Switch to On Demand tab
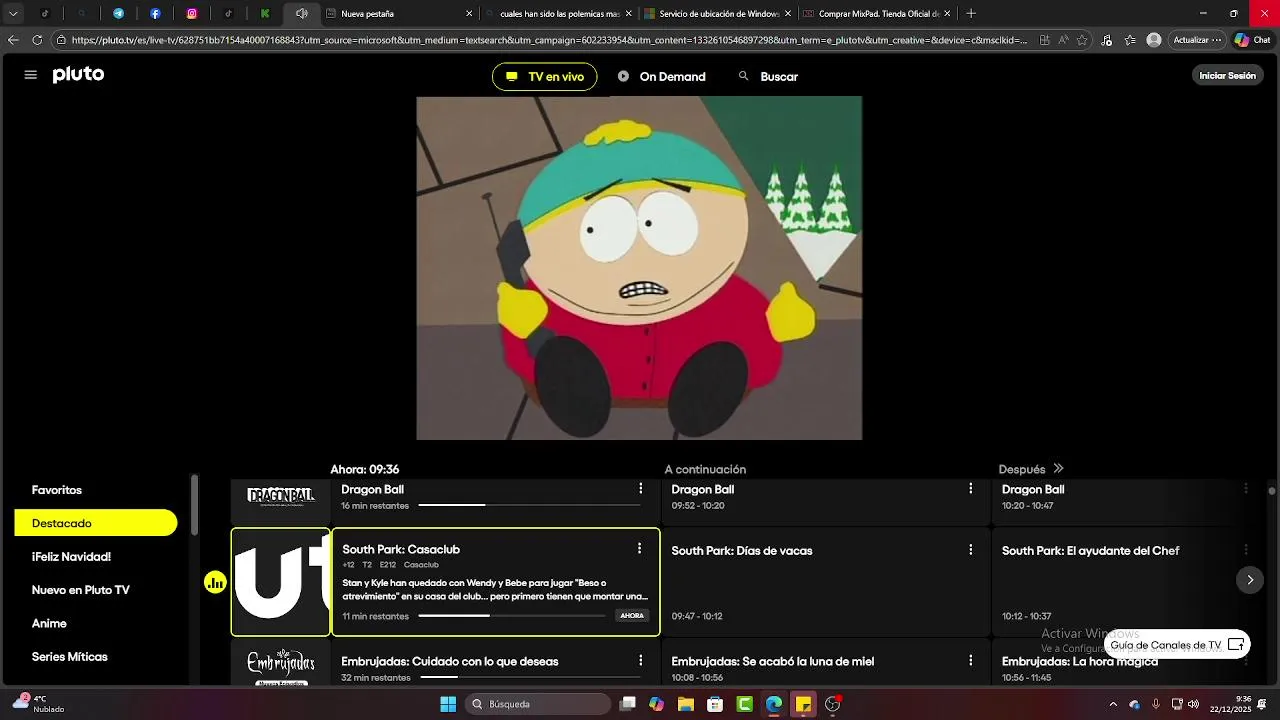1280x720 pixels. (661, 77)
